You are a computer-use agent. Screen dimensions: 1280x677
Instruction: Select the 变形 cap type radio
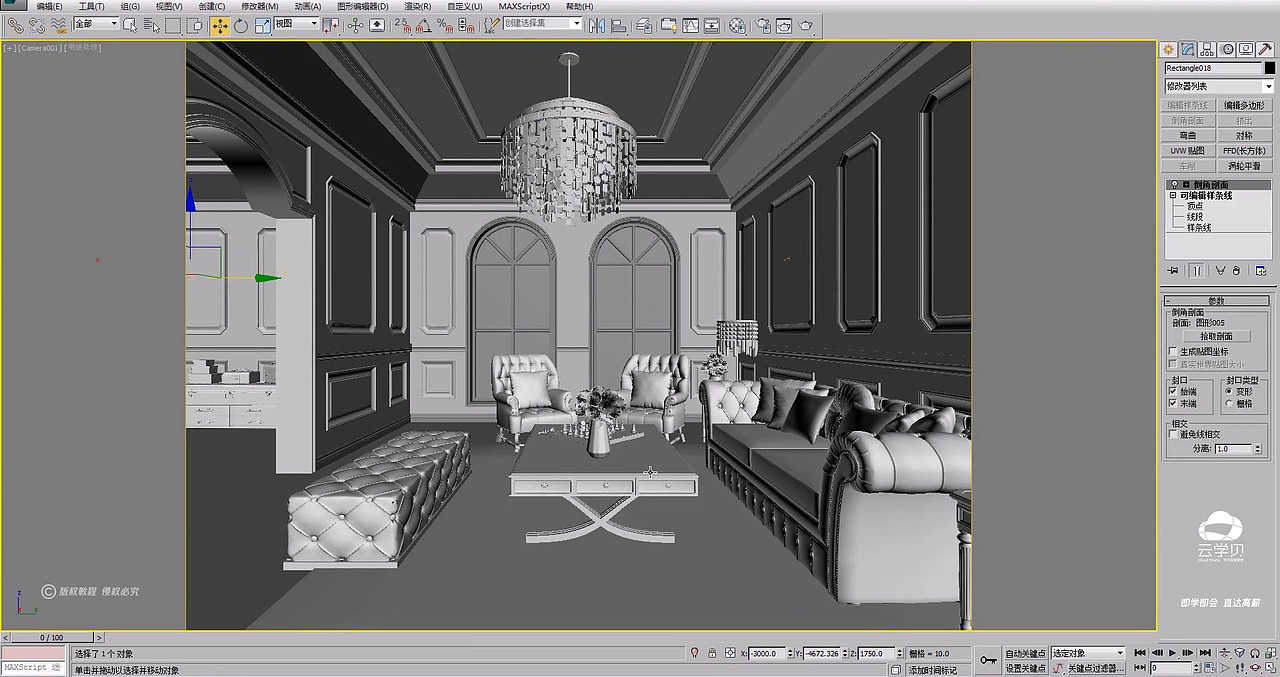pyautogui.click(x=1228, y=391)
